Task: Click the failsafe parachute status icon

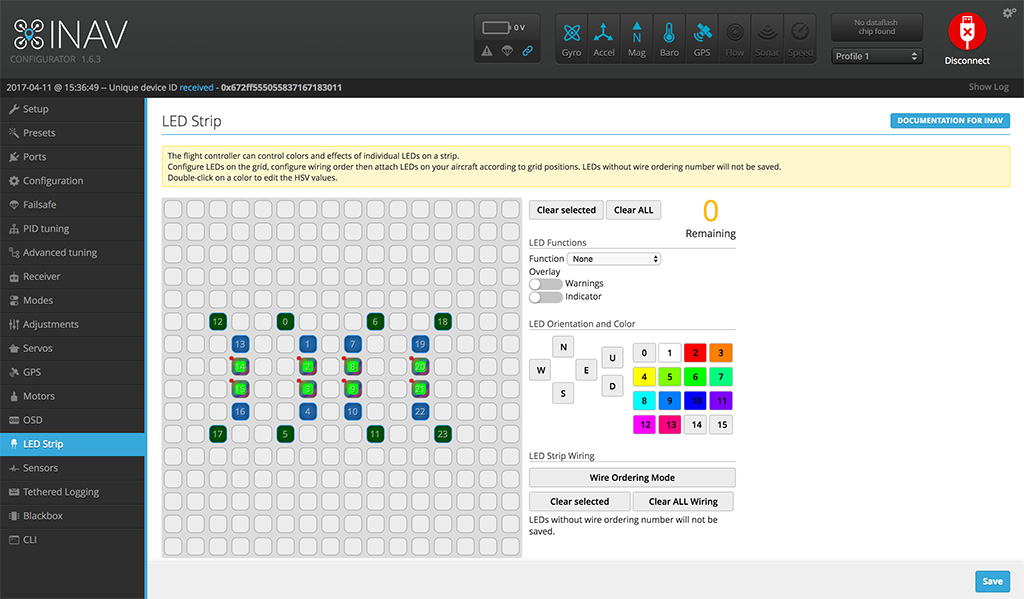Action: tap(507, 51)
